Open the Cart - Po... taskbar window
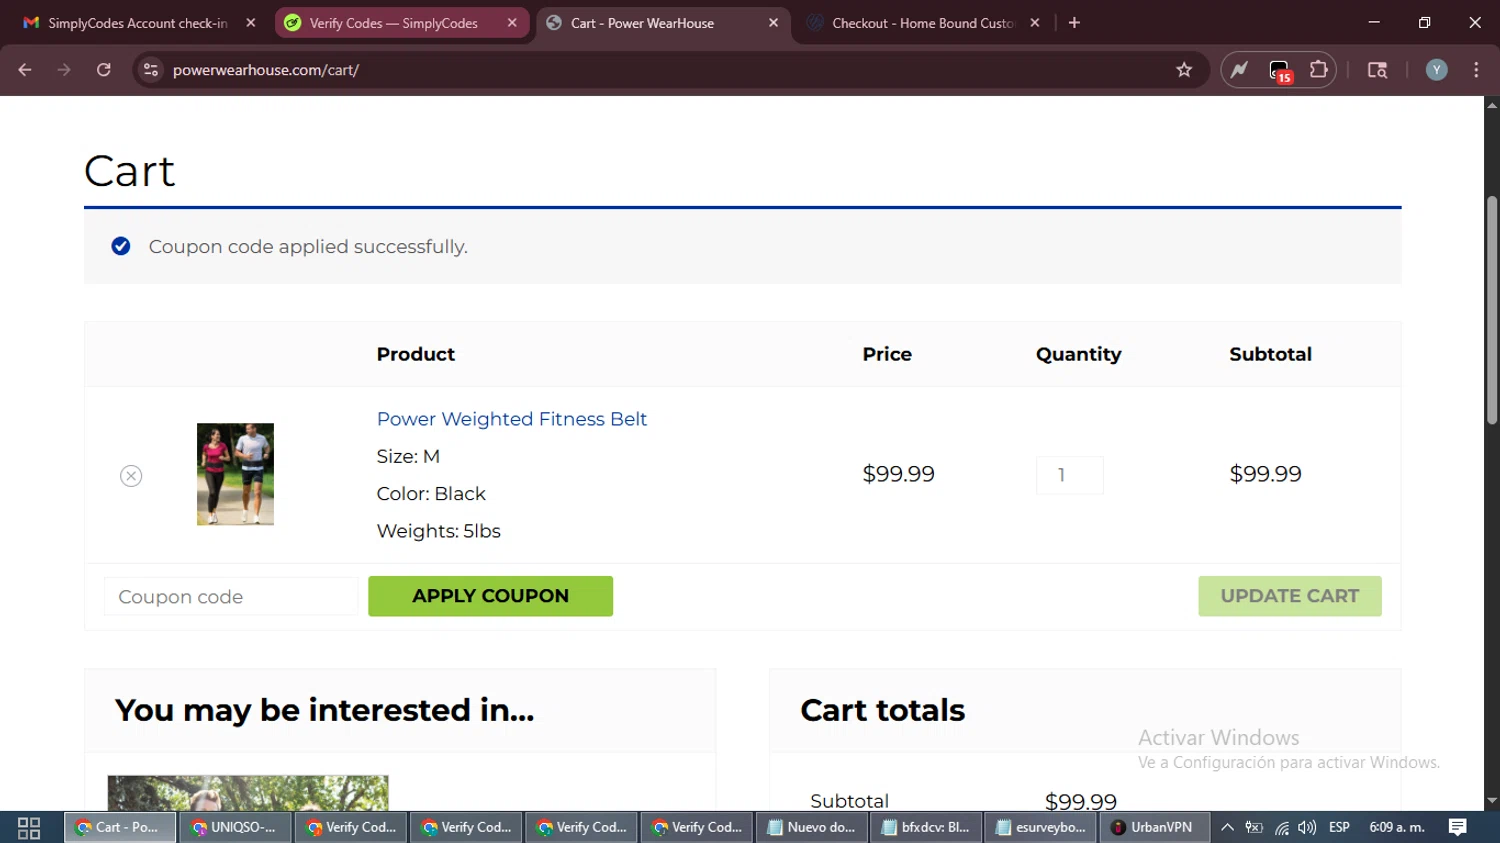Screen dimensions: 1500x843 (x=120, y=828)
